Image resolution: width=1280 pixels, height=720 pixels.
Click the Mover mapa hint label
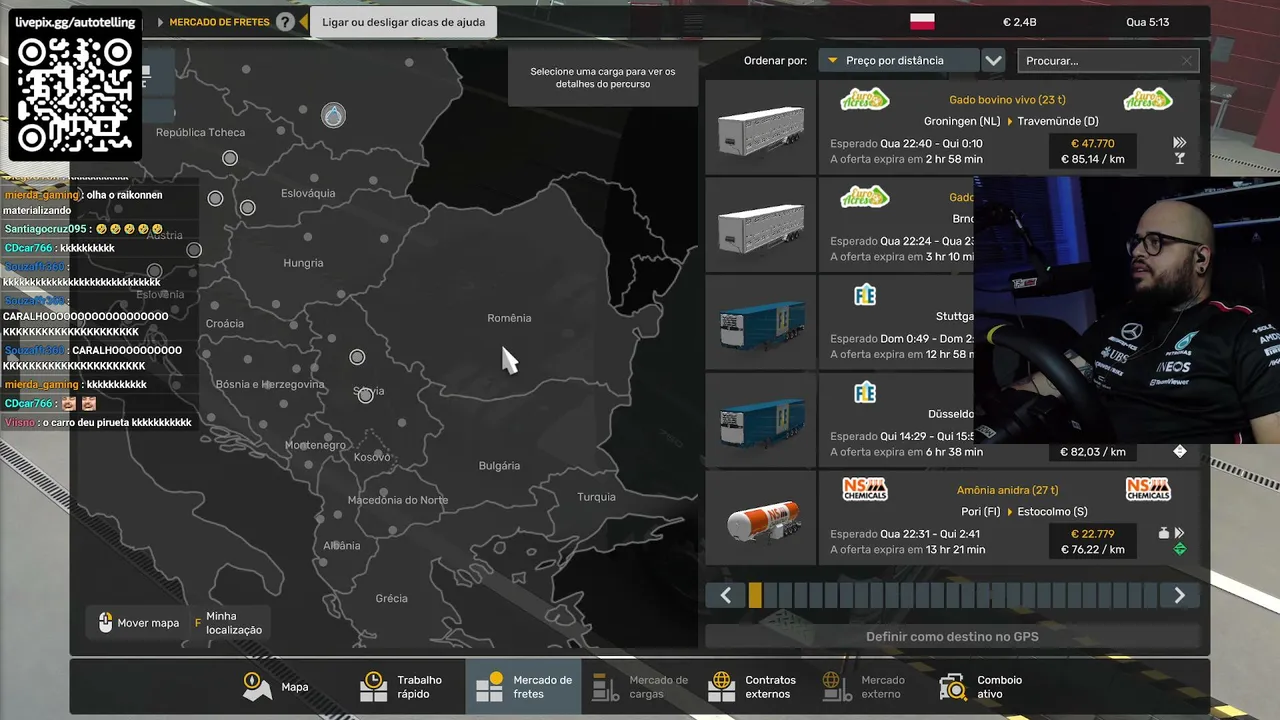coord(148,623)
